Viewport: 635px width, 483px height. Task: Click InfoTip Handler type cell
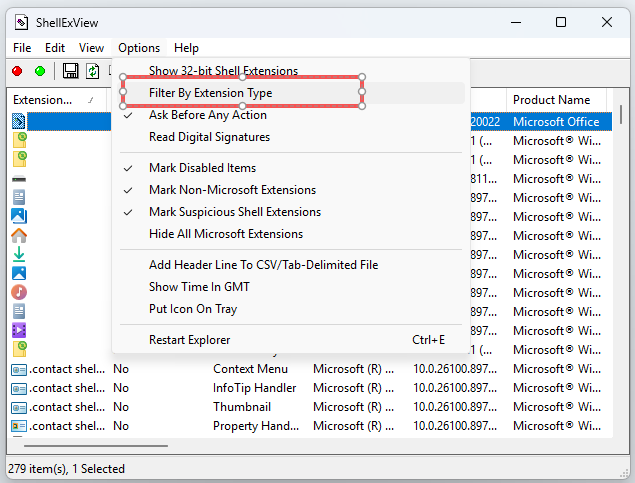pos(254,388)
